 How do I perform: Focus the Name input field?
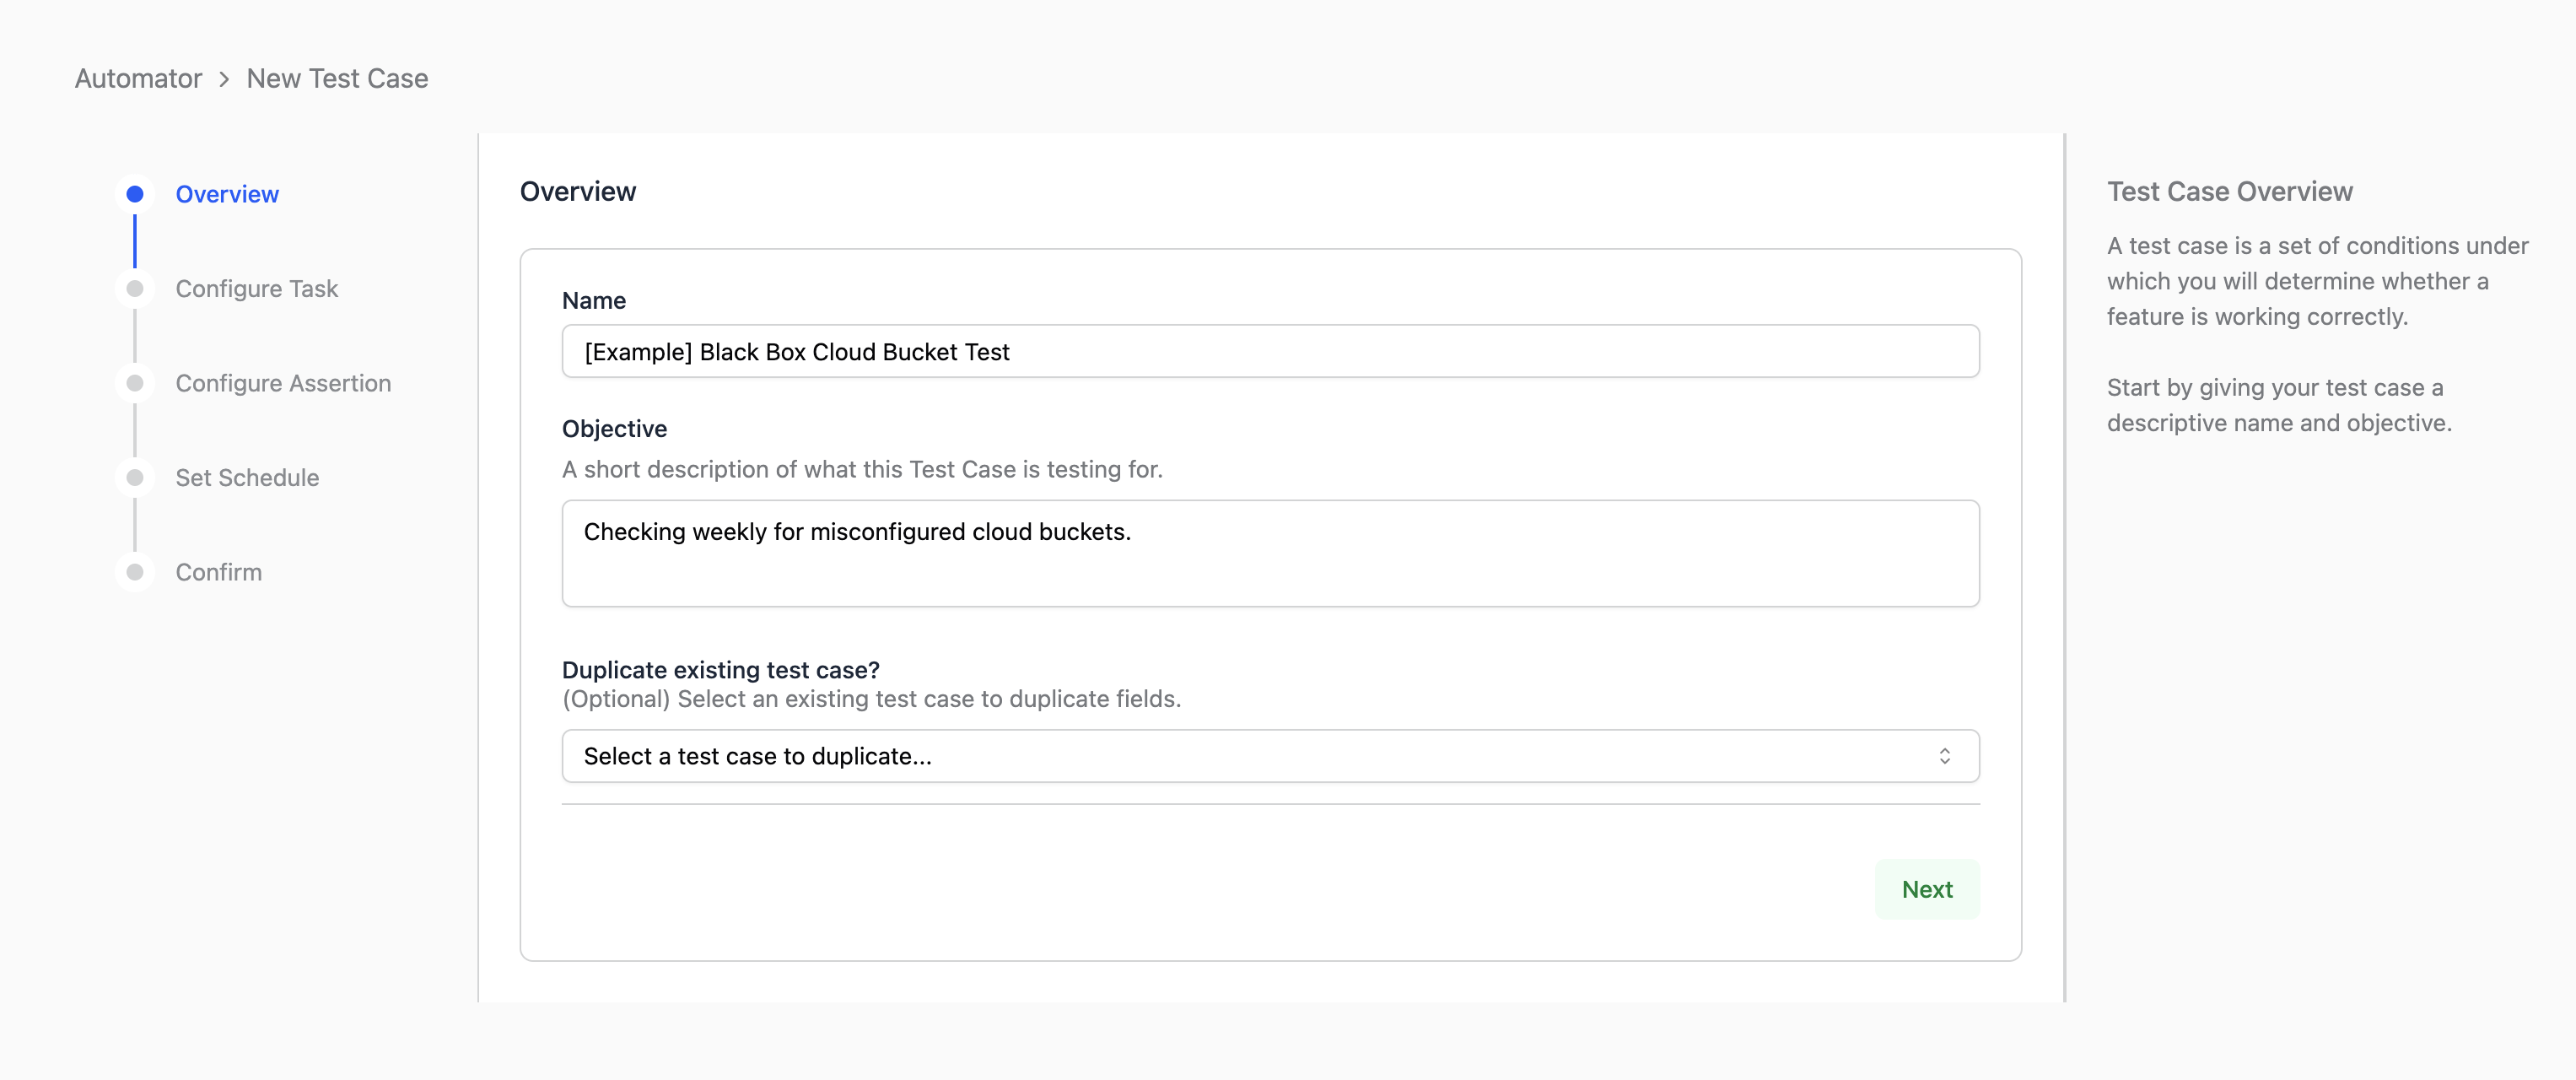pos(1270,352)
